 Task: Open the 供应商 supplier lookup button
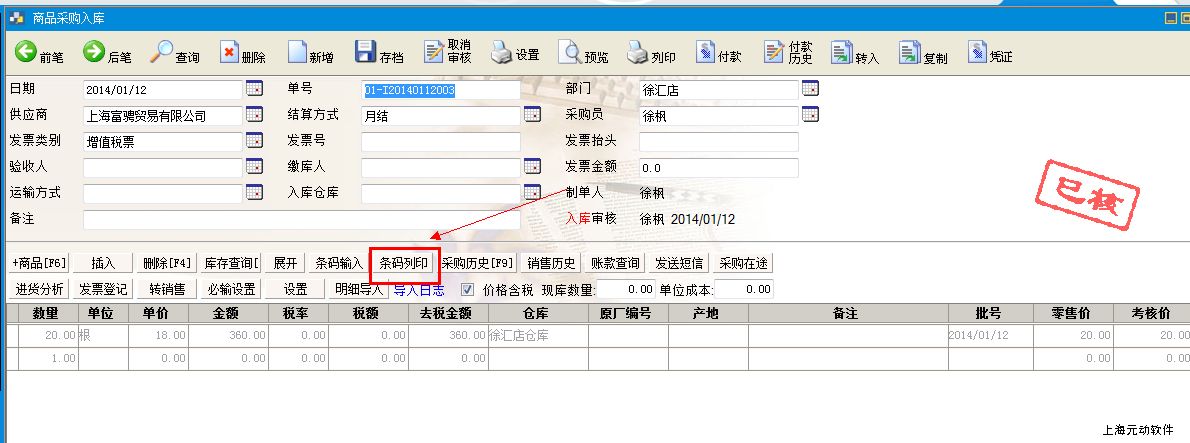pos(253,115)
